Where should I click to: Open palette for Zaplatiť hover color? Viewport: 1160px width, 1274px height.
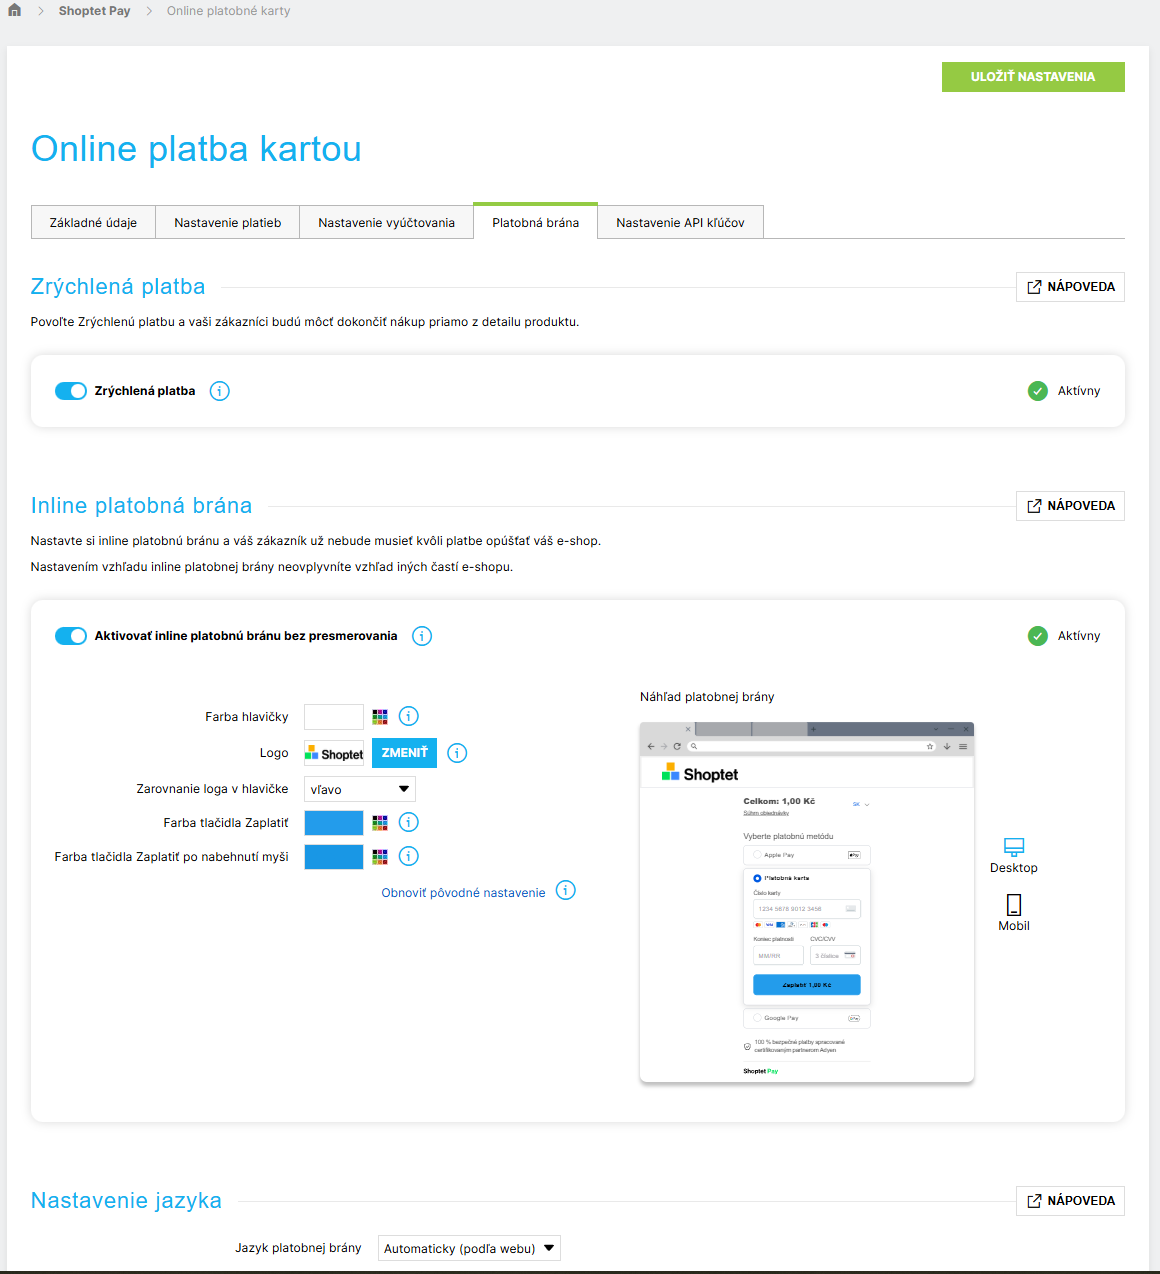380,857
